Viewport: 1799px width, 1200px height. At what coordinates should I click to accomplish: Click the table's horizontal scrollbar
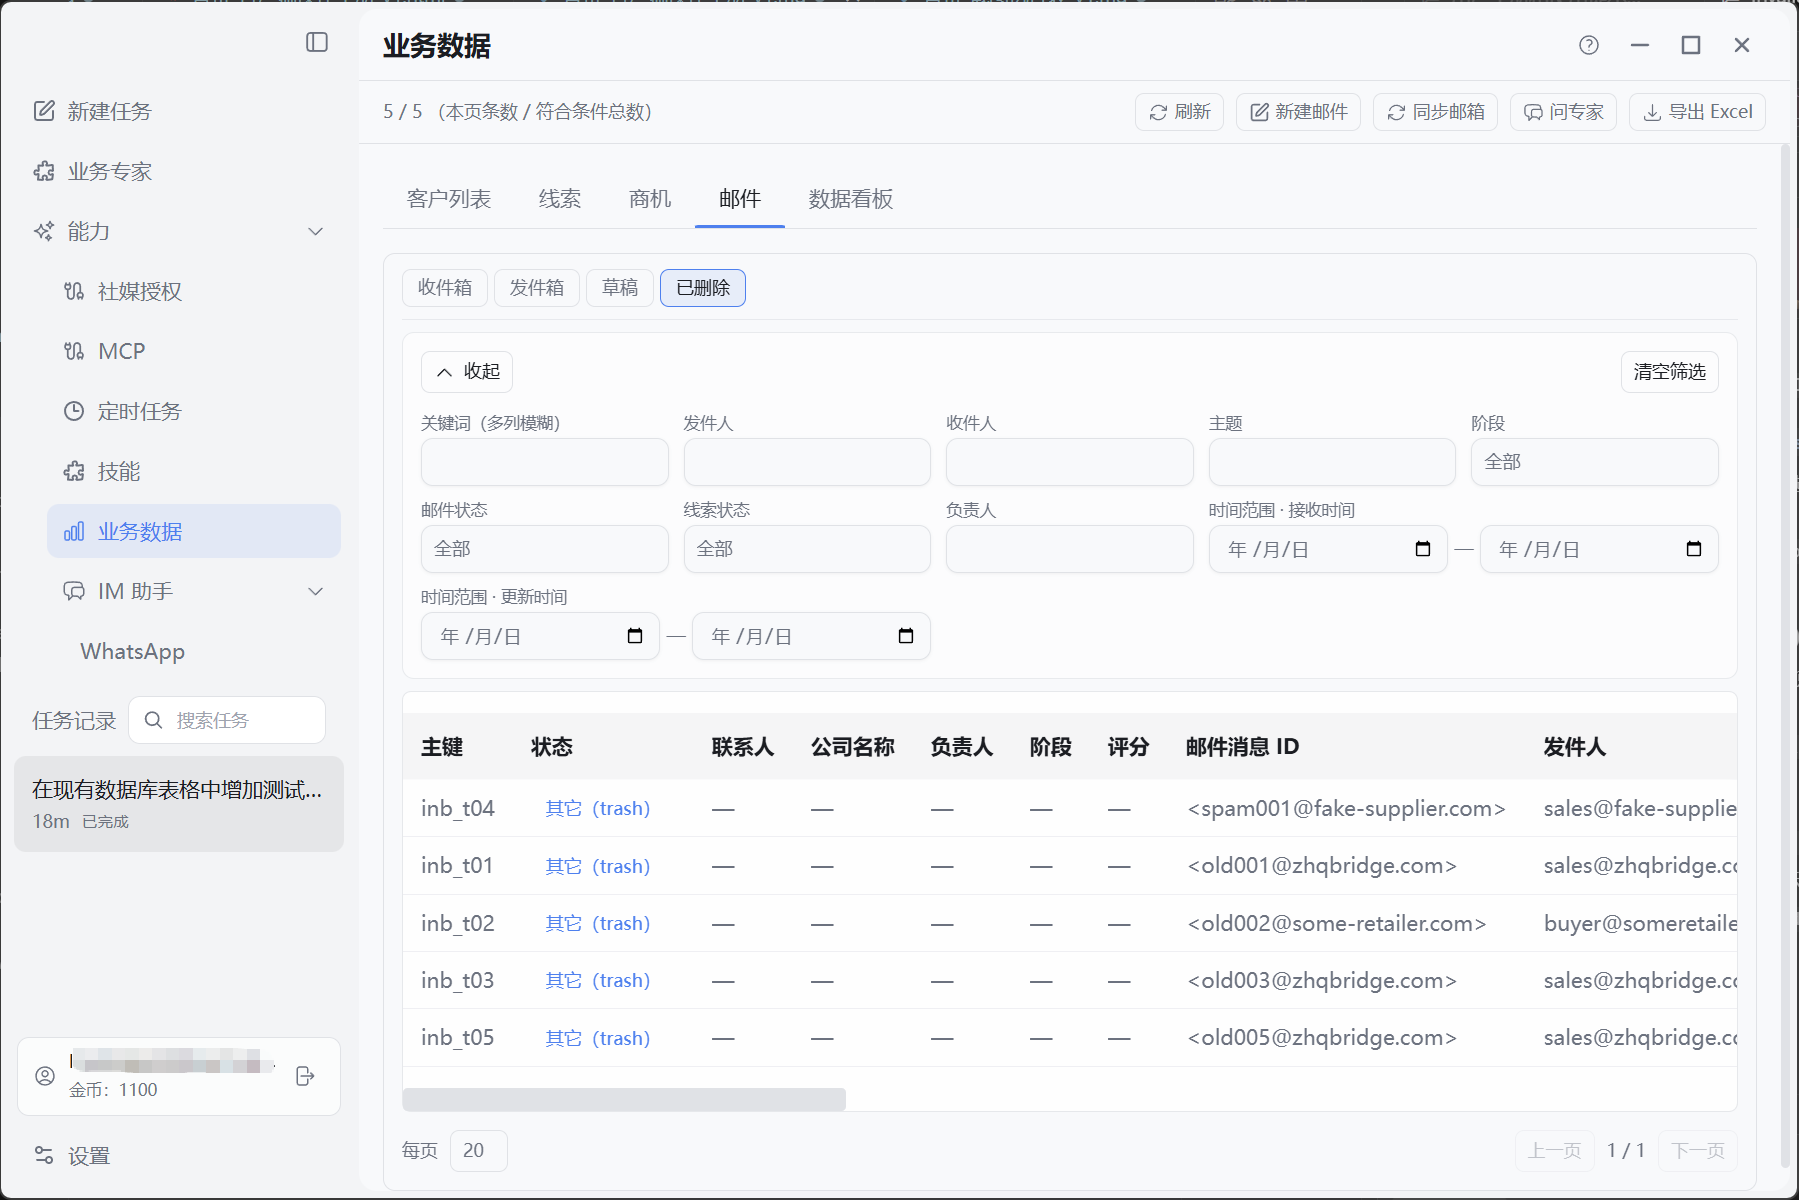tap(624, 1099)
